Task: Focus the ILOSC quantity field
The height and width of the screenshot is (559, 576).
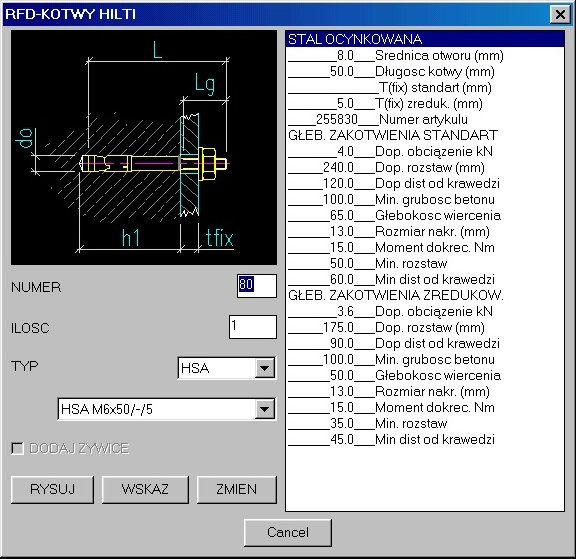Action: [x=252, y=327]
